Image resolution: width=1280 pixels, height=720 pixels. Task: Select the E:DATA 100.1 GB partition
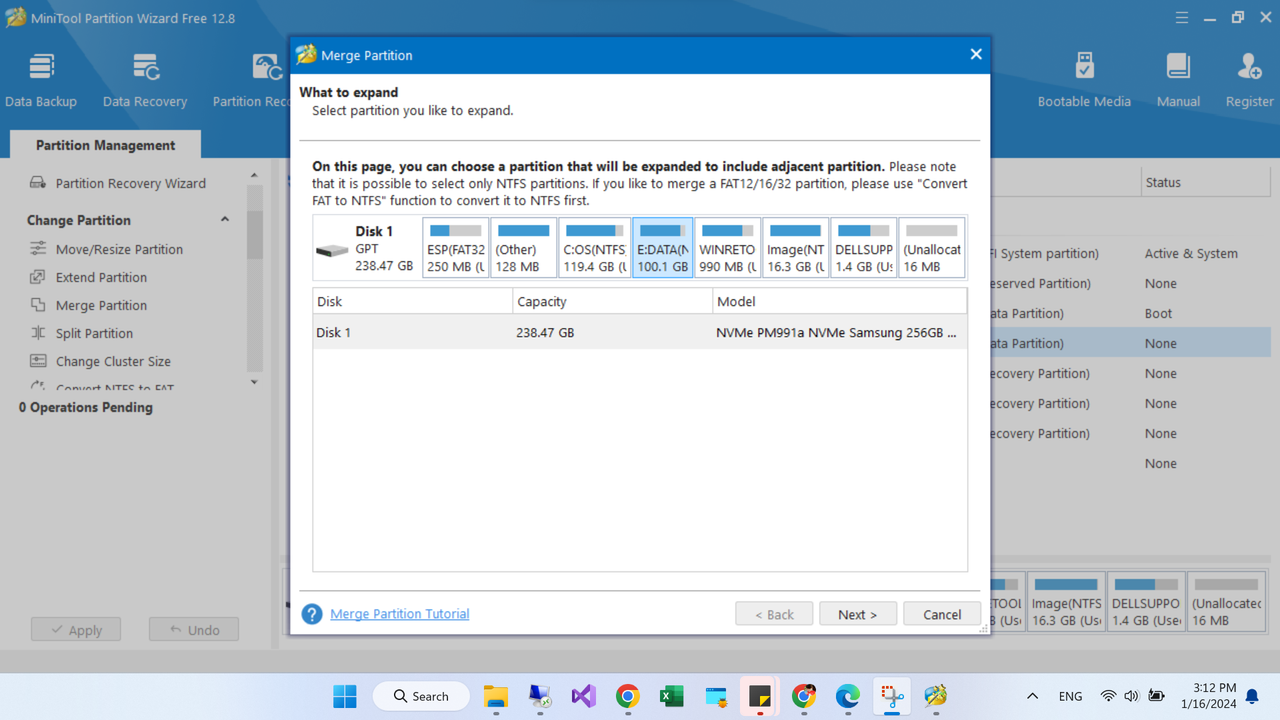point(662,248)
